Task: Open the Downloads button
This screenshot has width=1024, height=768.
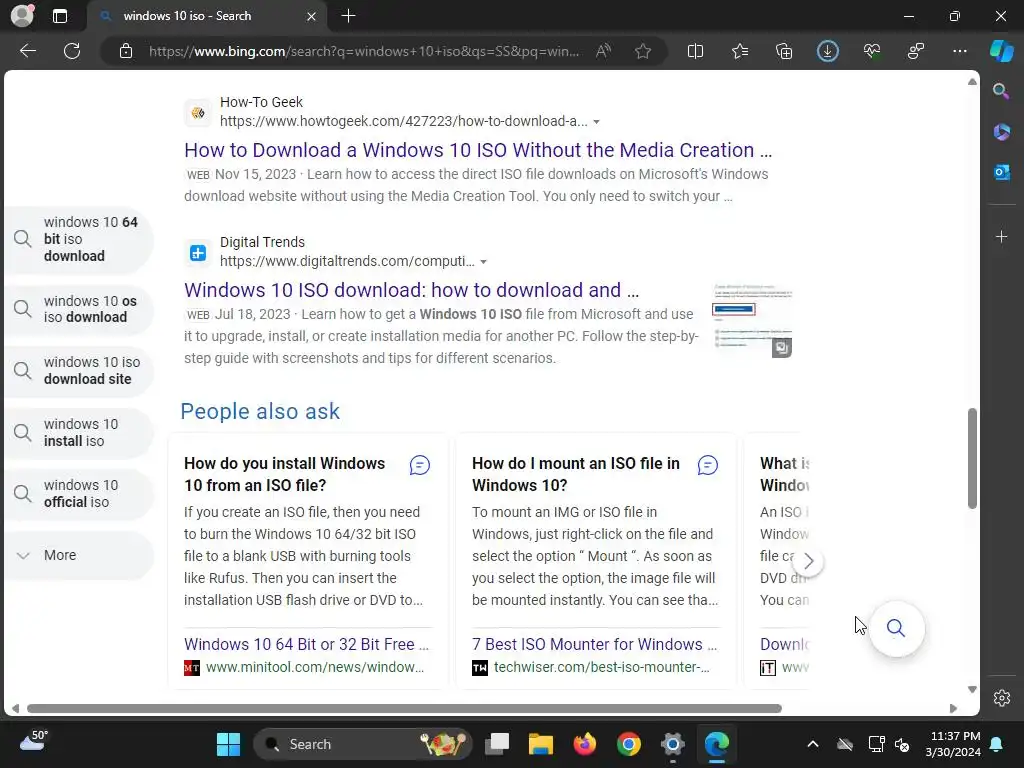Action: [x=827, y=51]
